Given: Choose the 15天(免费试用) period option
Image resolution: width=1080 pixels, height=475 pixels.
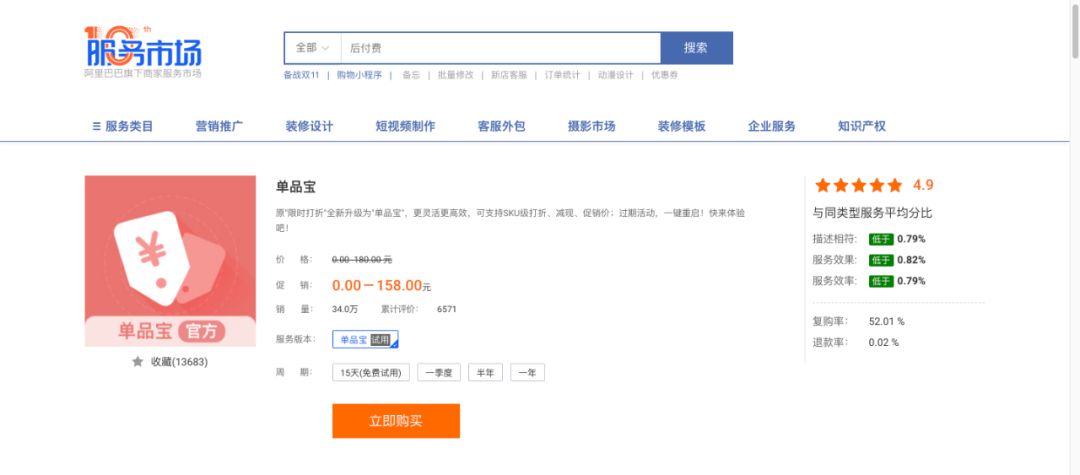Looking at the screenshot, I should (x=371, y=372).
